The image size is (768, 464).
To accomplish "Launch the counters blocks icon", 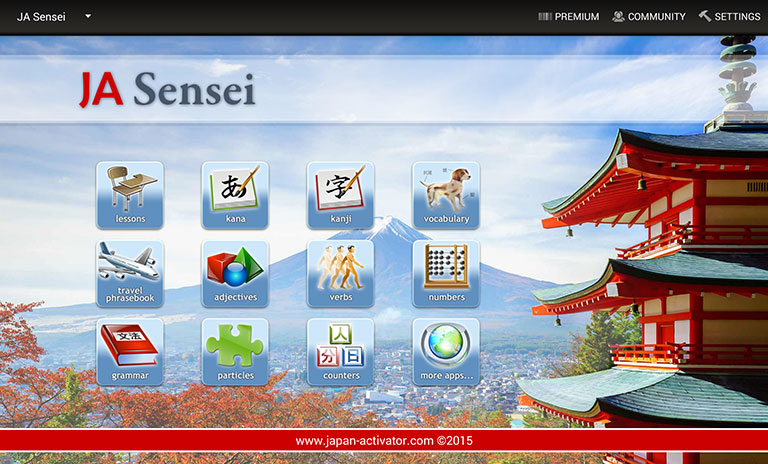I will [340, 352].
